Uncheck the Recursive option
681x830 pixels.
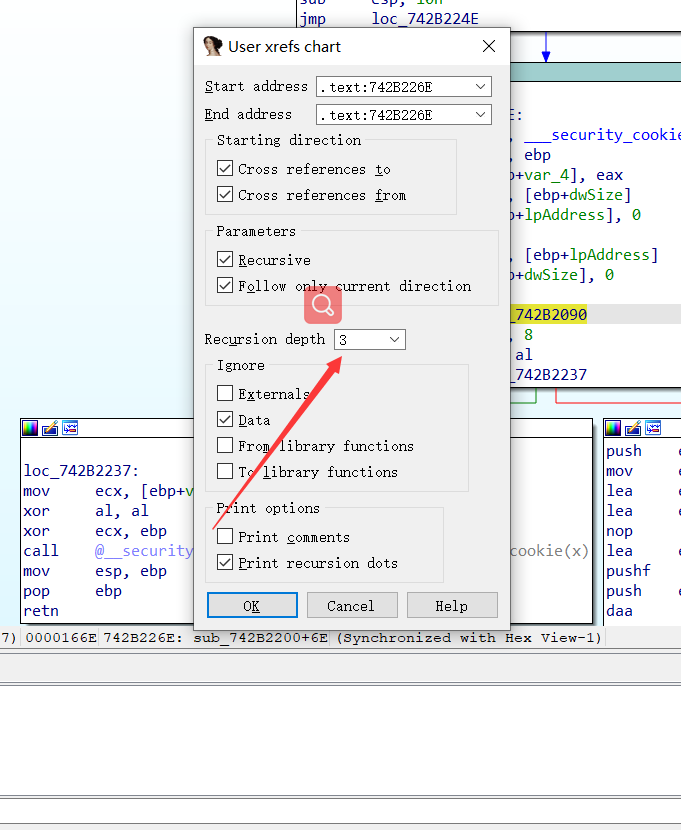[225, 259]
